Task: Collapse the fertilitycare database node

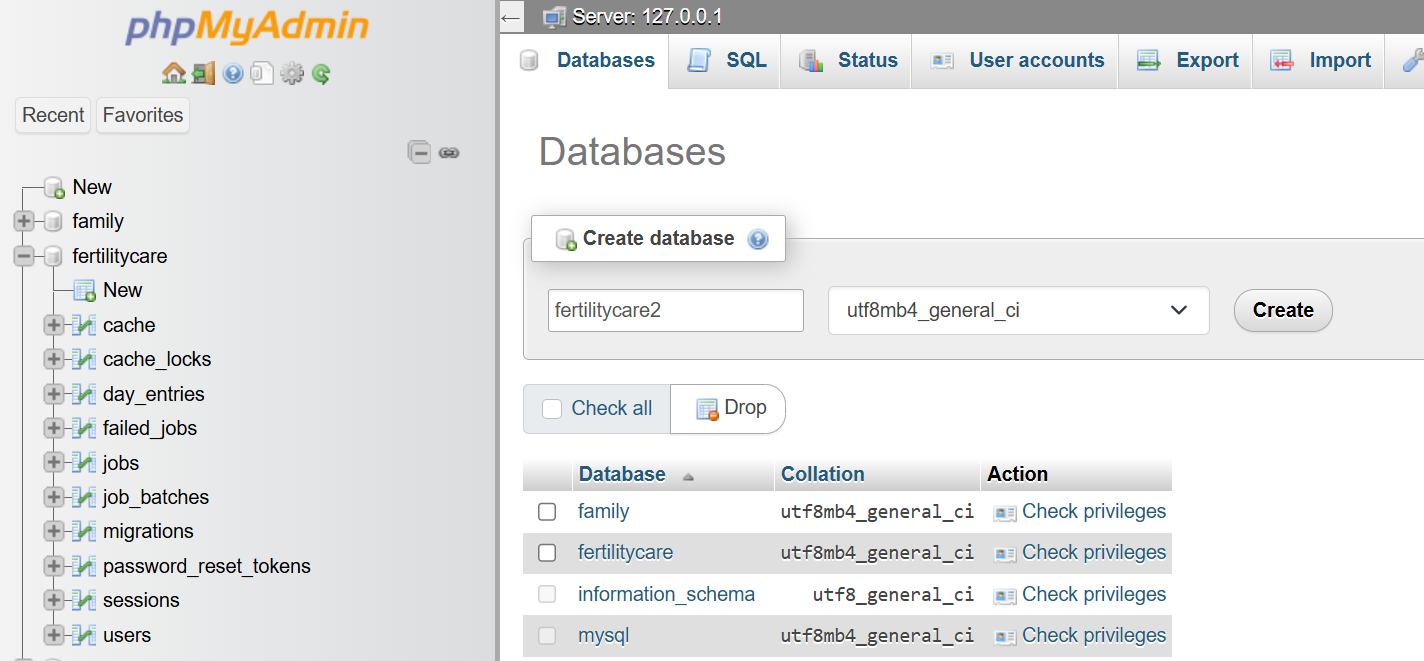Action: point(24,256)
